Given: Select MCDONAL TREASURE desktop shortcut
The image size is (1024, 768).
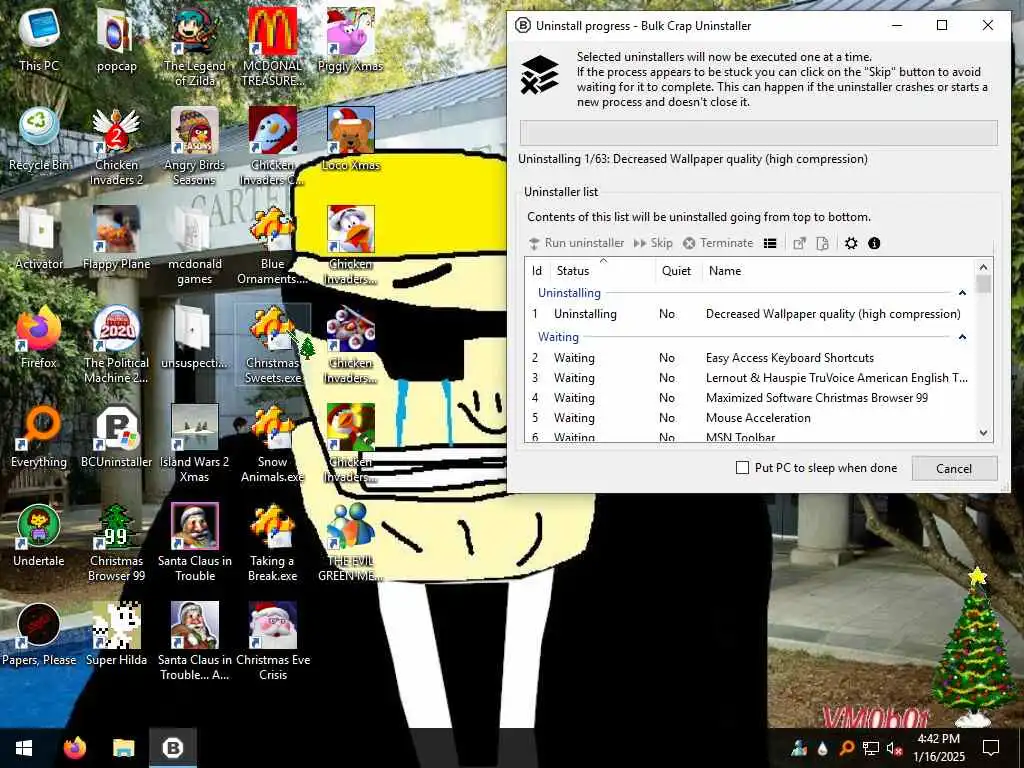Looking at the screenshot, I should pos(272,47).
